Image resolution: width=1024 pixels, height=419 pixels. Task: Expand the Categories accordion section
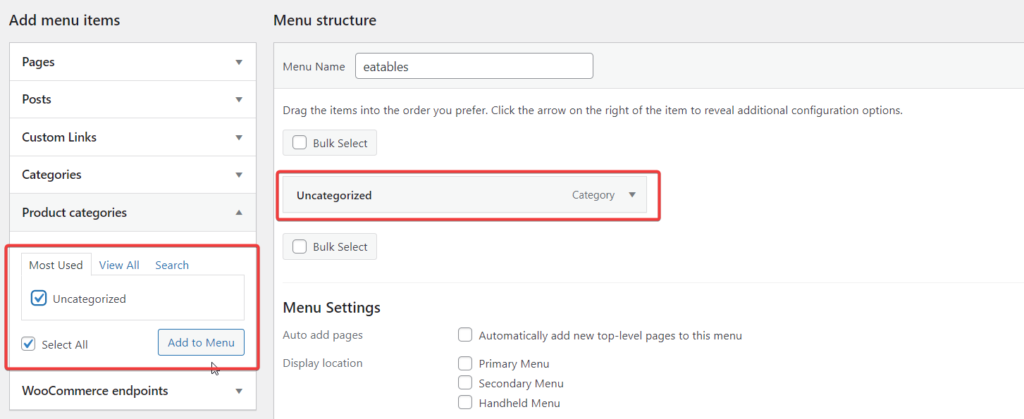point(238,175)
